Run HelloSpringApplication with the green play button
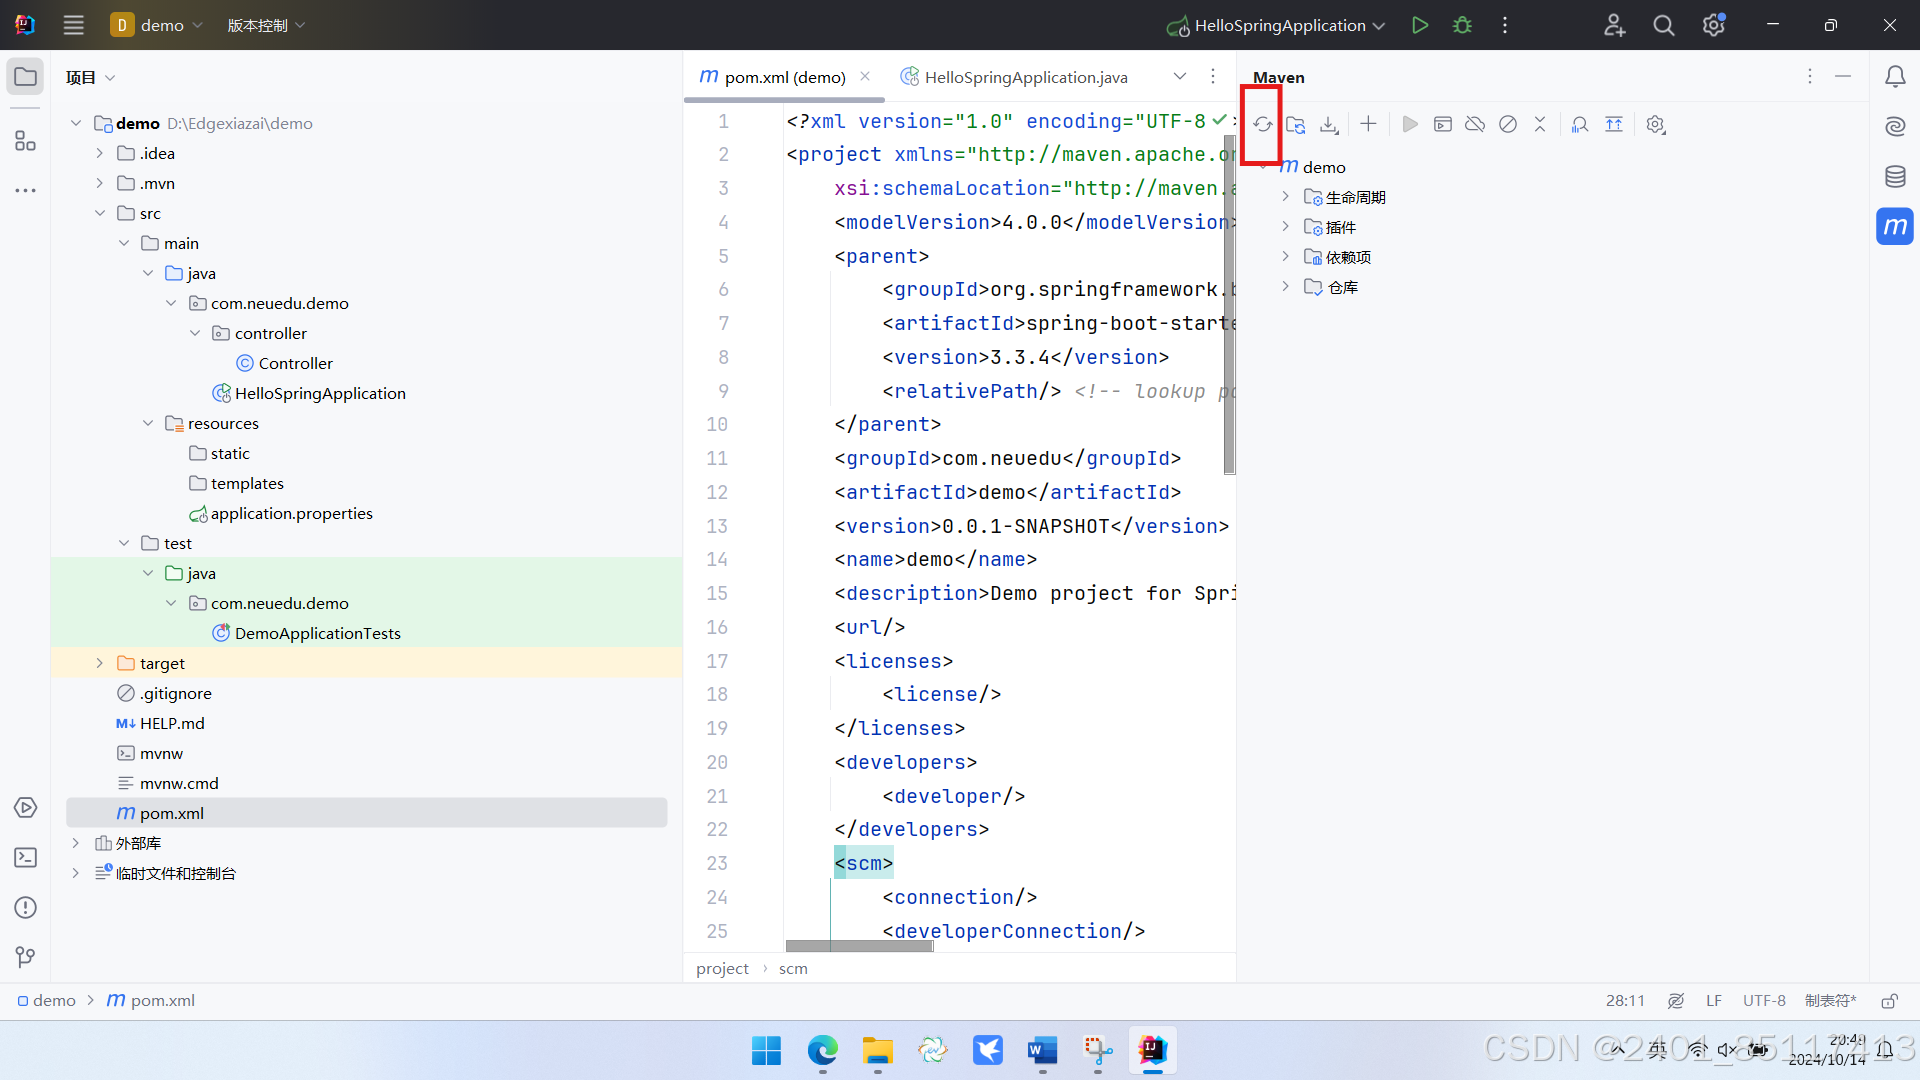The image size is (1920, 1080). (x=1419, y=25)
